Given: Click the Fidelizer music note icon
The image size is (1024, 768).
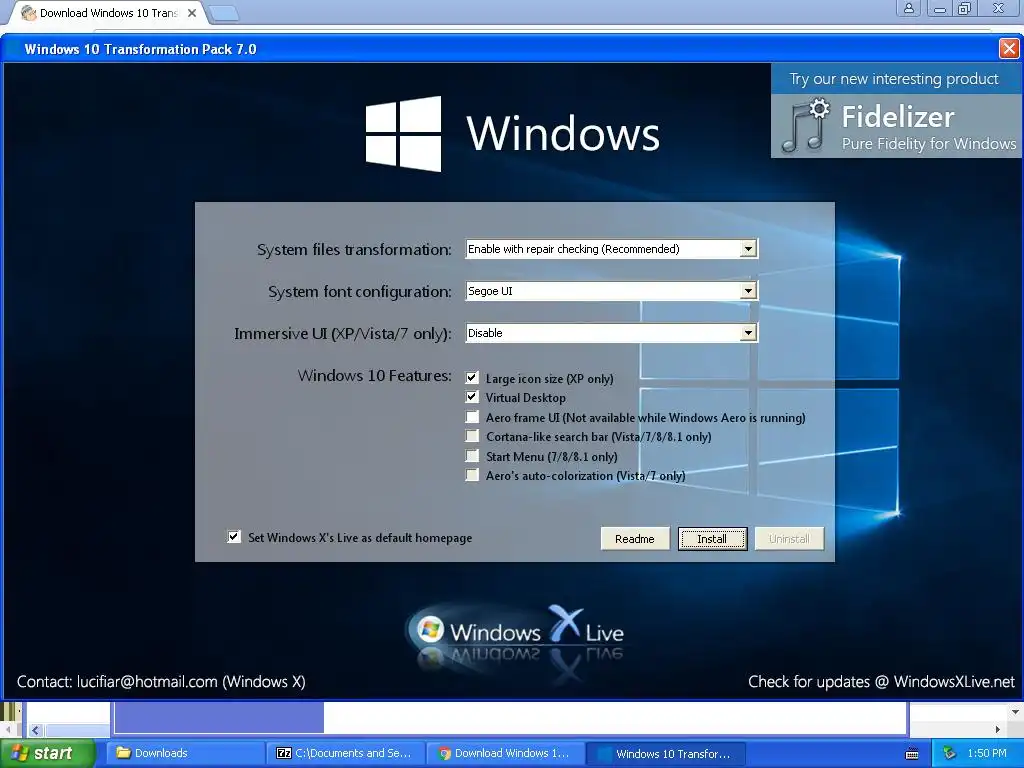Looking at the screenshot, I should tap(805, 125).
